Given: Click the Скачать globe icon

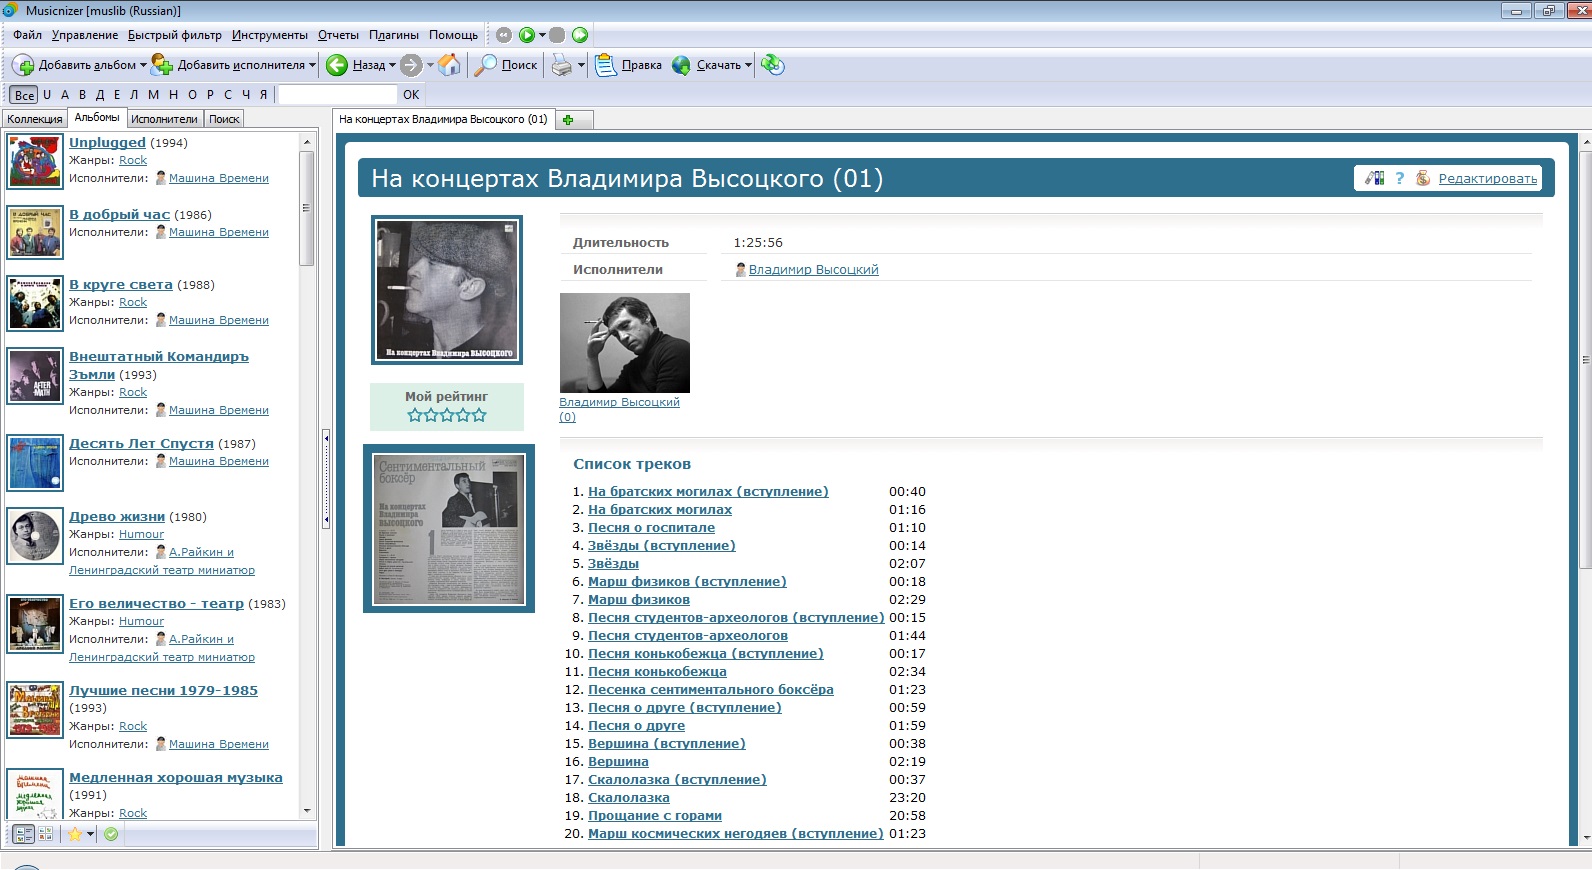Looking at the screenshot, I should coord(681,65).
